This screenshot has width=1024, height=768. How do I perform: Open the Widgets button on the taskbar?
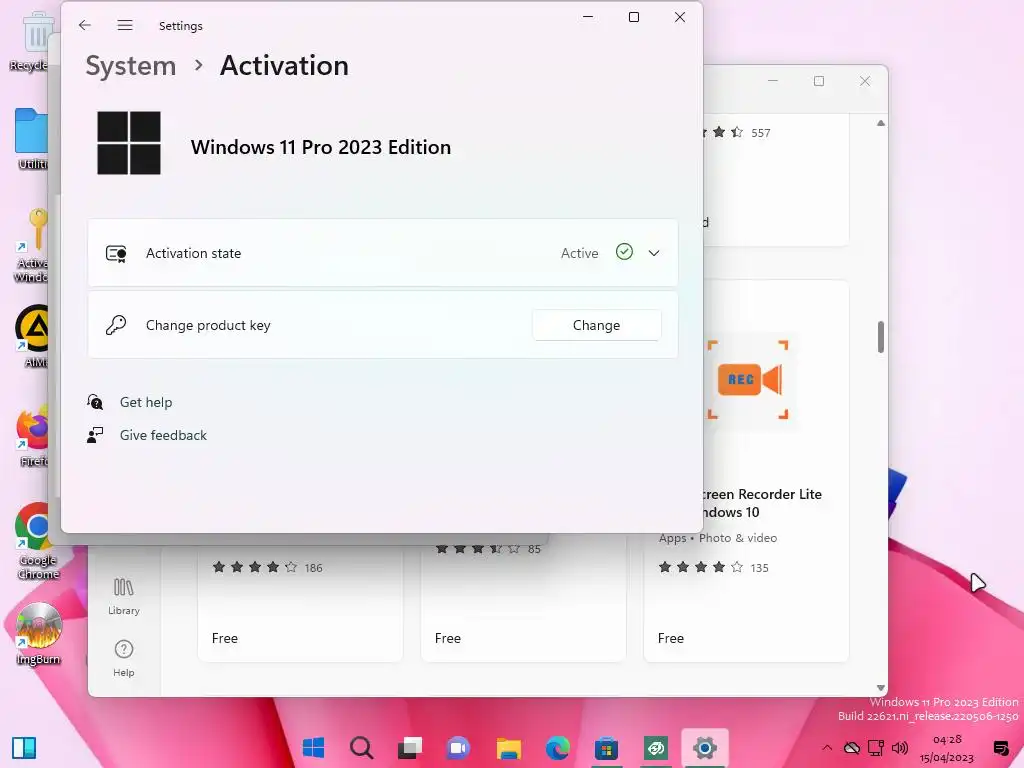[x=24, y=748]
